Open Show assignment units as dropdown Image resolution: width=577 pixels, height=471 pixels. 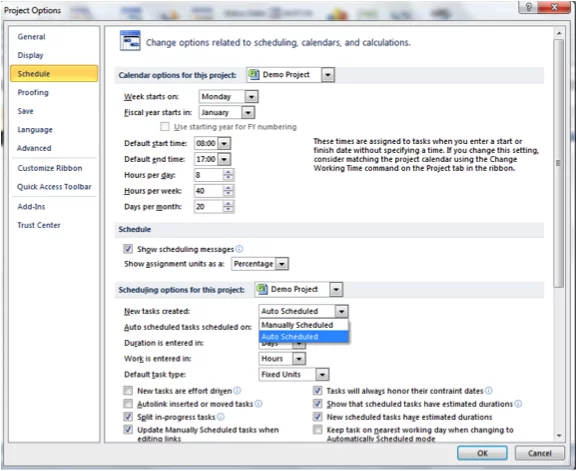click(282, 264)
